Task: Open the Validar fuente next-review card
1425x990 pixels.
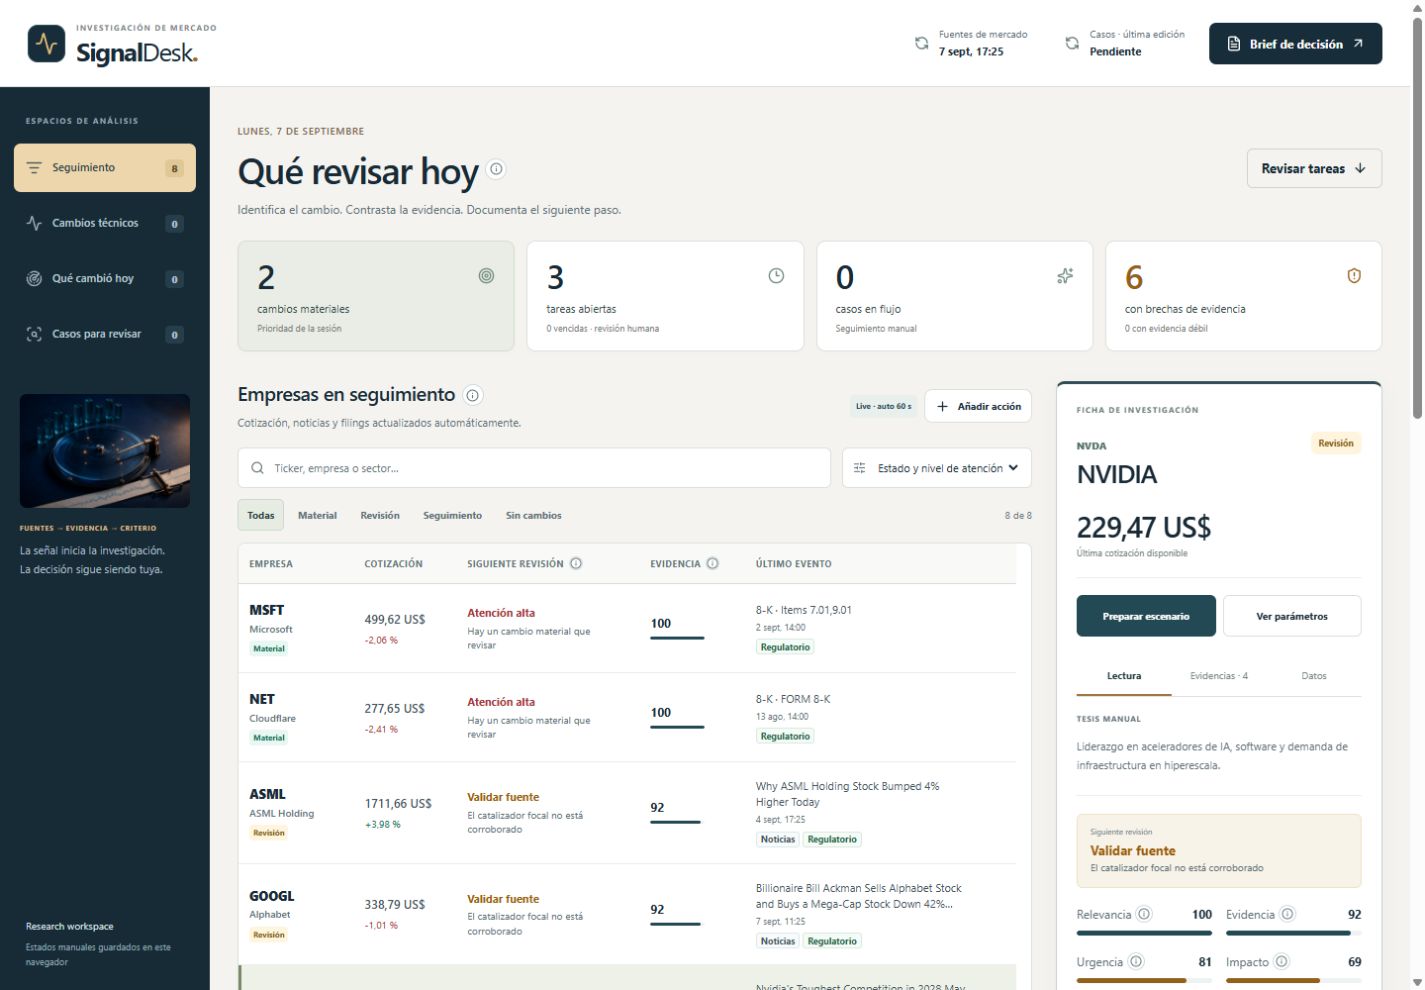Action: coord(1219,851)
